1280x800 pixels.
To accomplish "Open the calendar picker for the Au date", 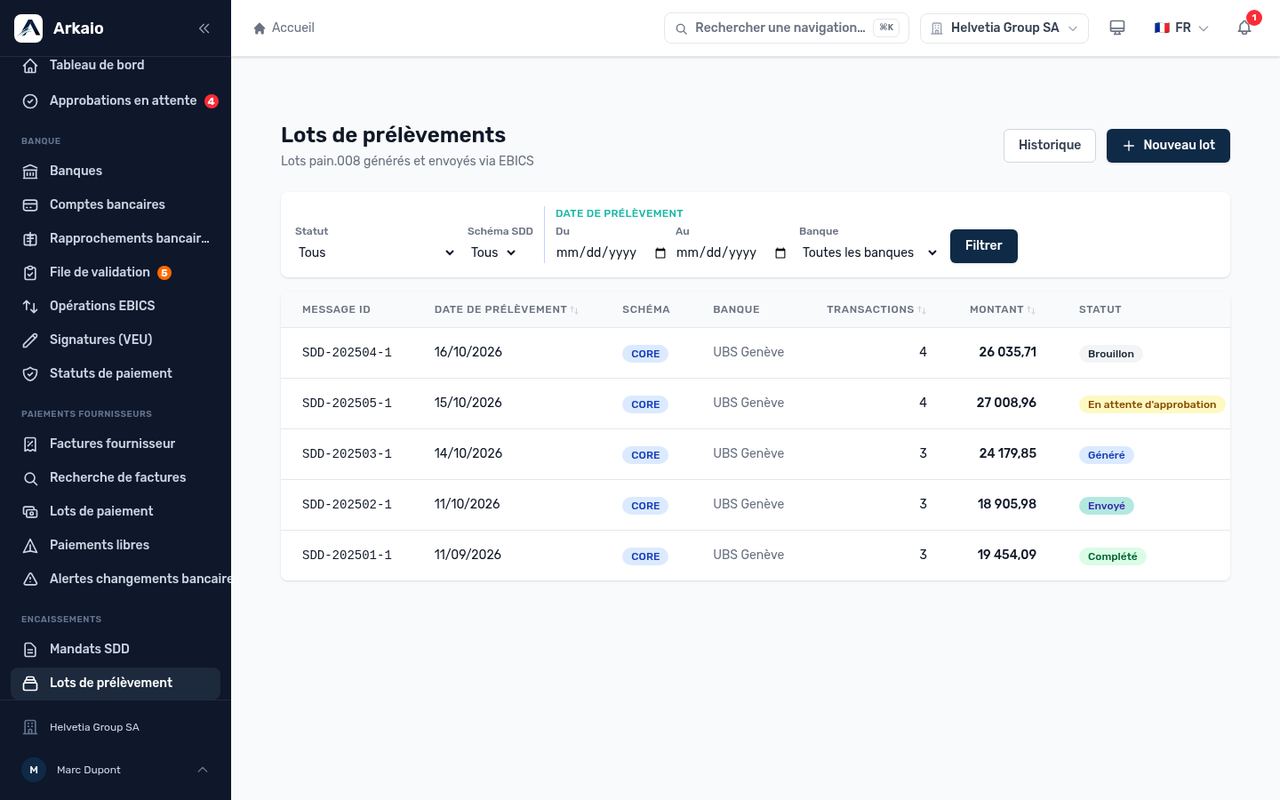I will click(780, 253).
